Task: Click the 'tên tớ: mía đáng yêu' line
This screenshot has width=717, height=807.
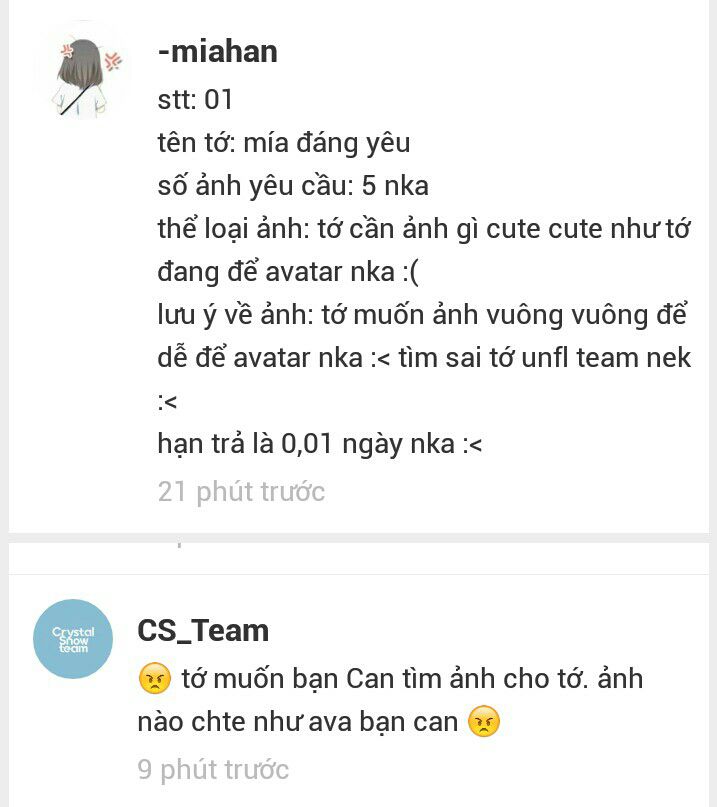Action: pyautogui.click(x=284, y=143)
